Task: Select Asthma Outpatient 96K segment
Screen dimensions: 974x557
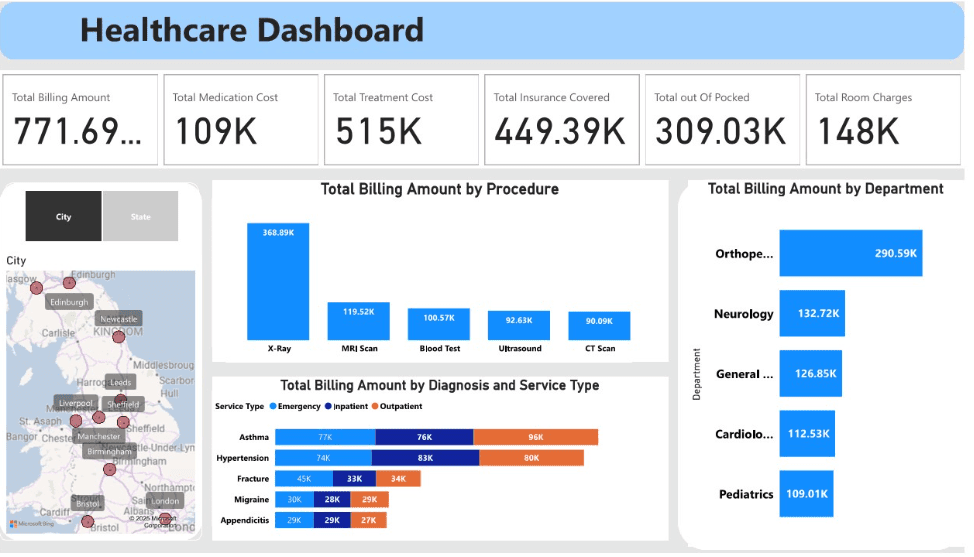Action: coord(535,437)
